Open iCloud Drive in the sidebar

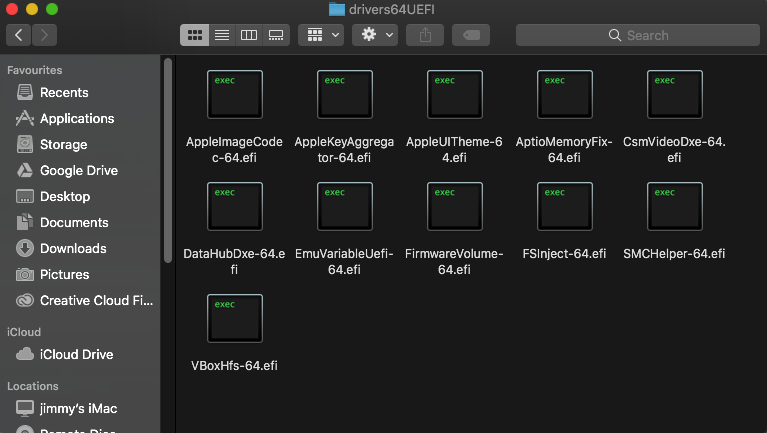point(80,354)
